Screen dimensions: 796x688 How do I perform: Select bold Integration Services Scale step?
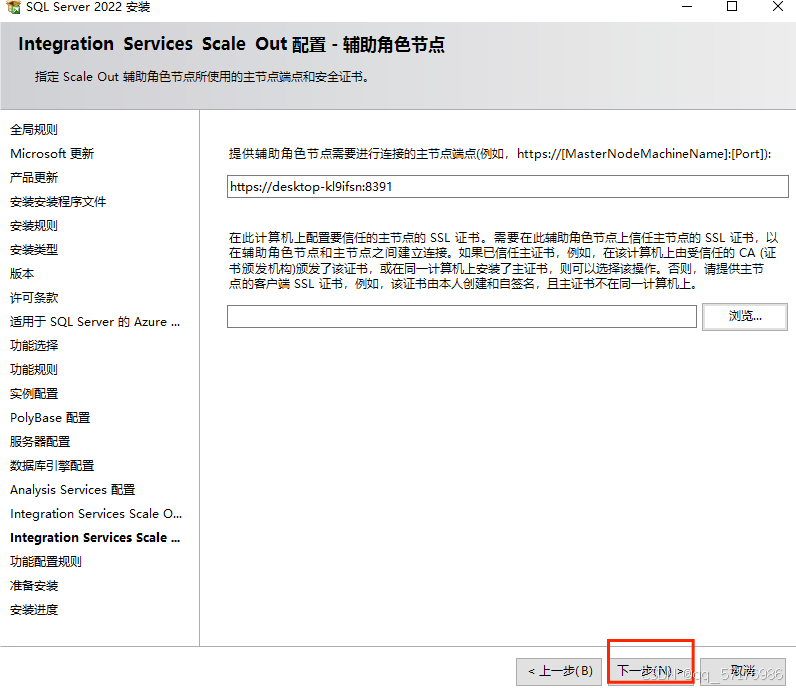point(95,538)
